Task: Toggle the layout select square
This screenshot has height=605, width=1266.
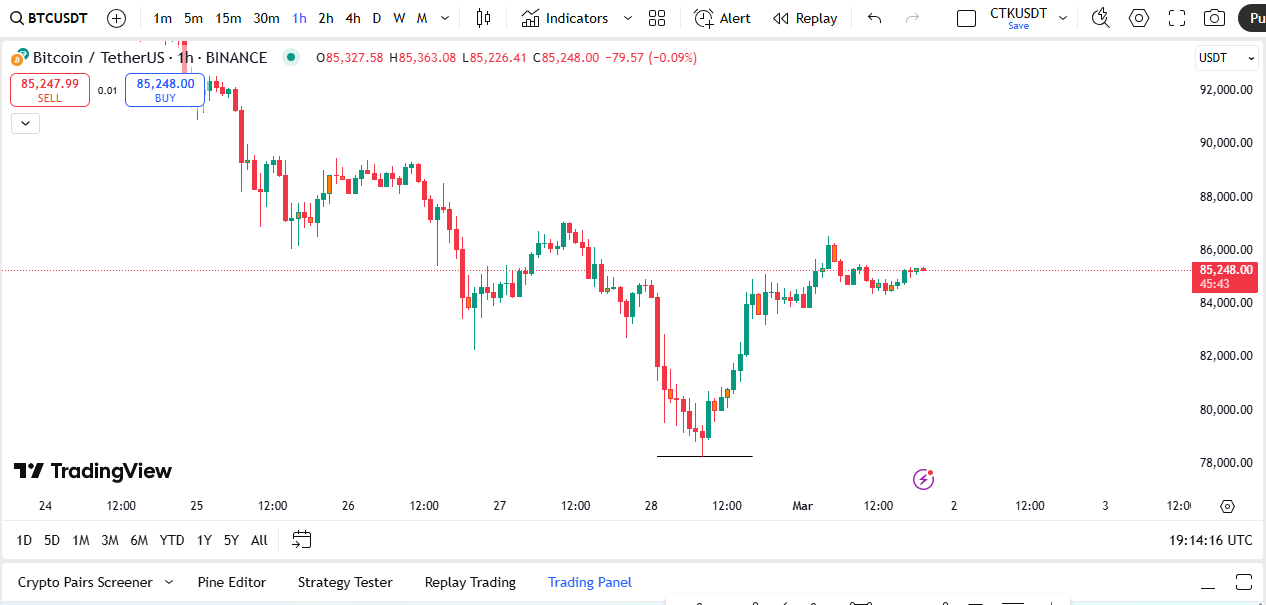Action: click(966, 18)
